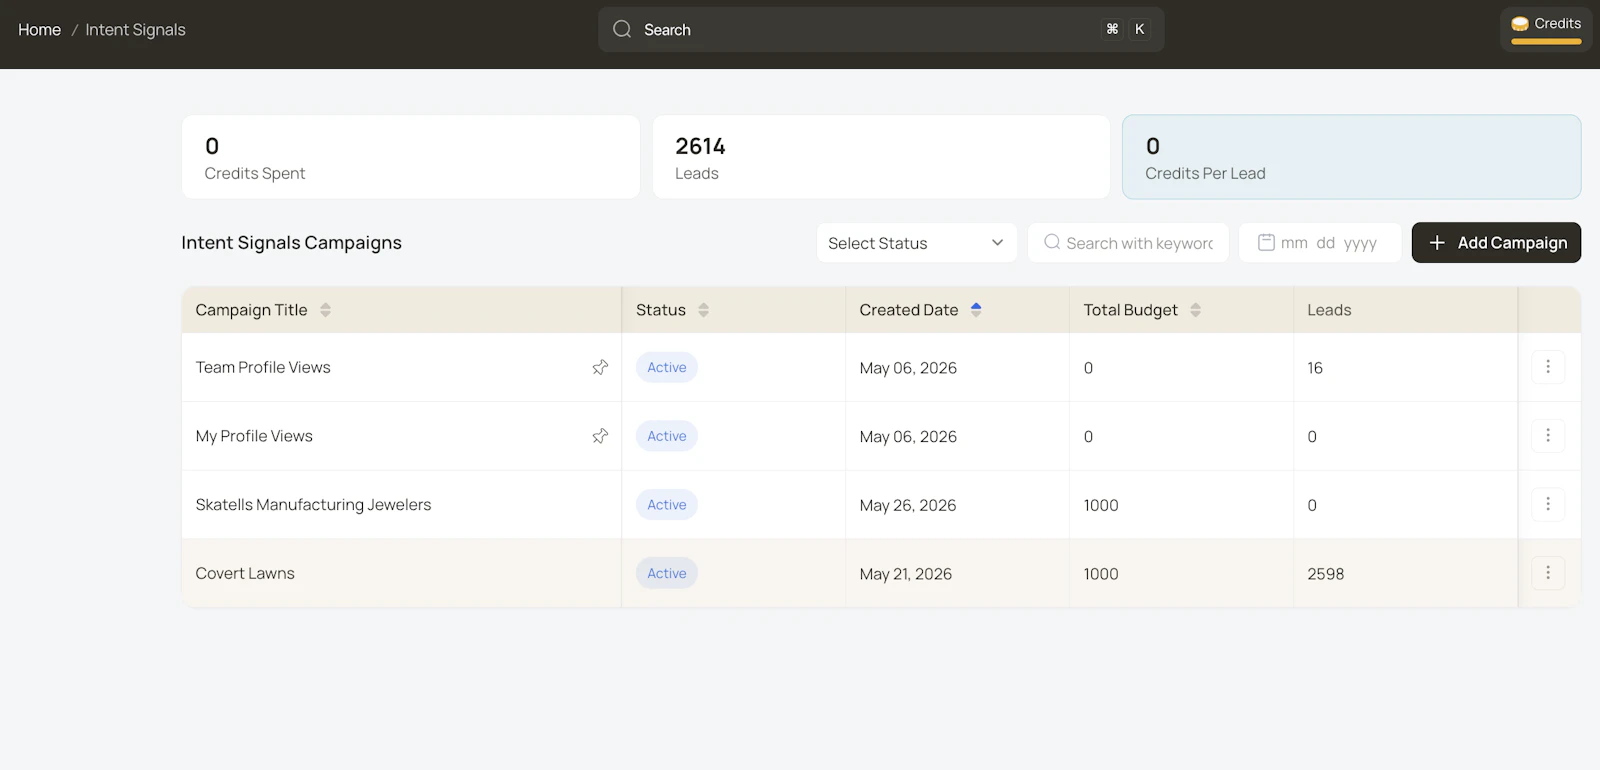Open Covert Lawns campaign

point(245,573)
